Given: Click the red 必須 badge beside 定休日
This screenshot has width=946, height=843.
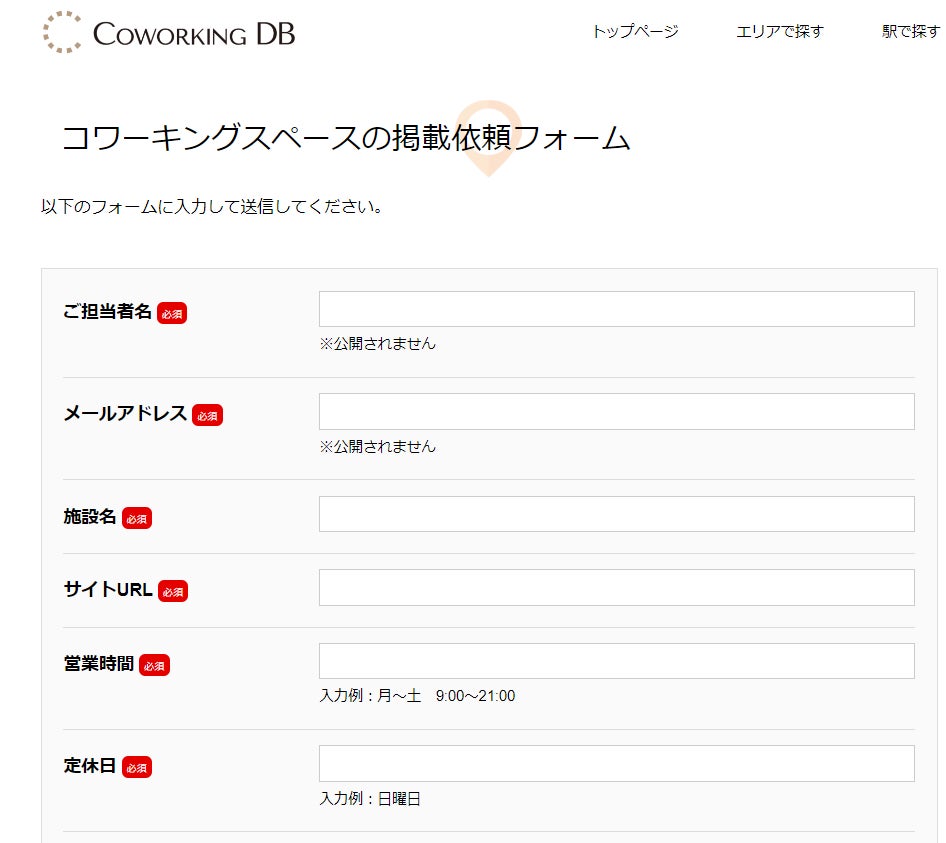Looking at the screenshot, I should pos(137,768).
